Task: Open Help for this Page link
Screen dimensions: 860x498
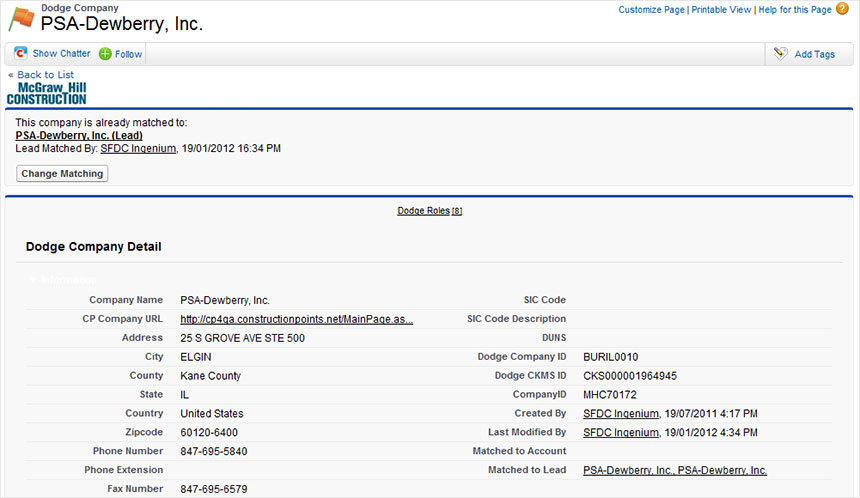Action: pos(795,10)
